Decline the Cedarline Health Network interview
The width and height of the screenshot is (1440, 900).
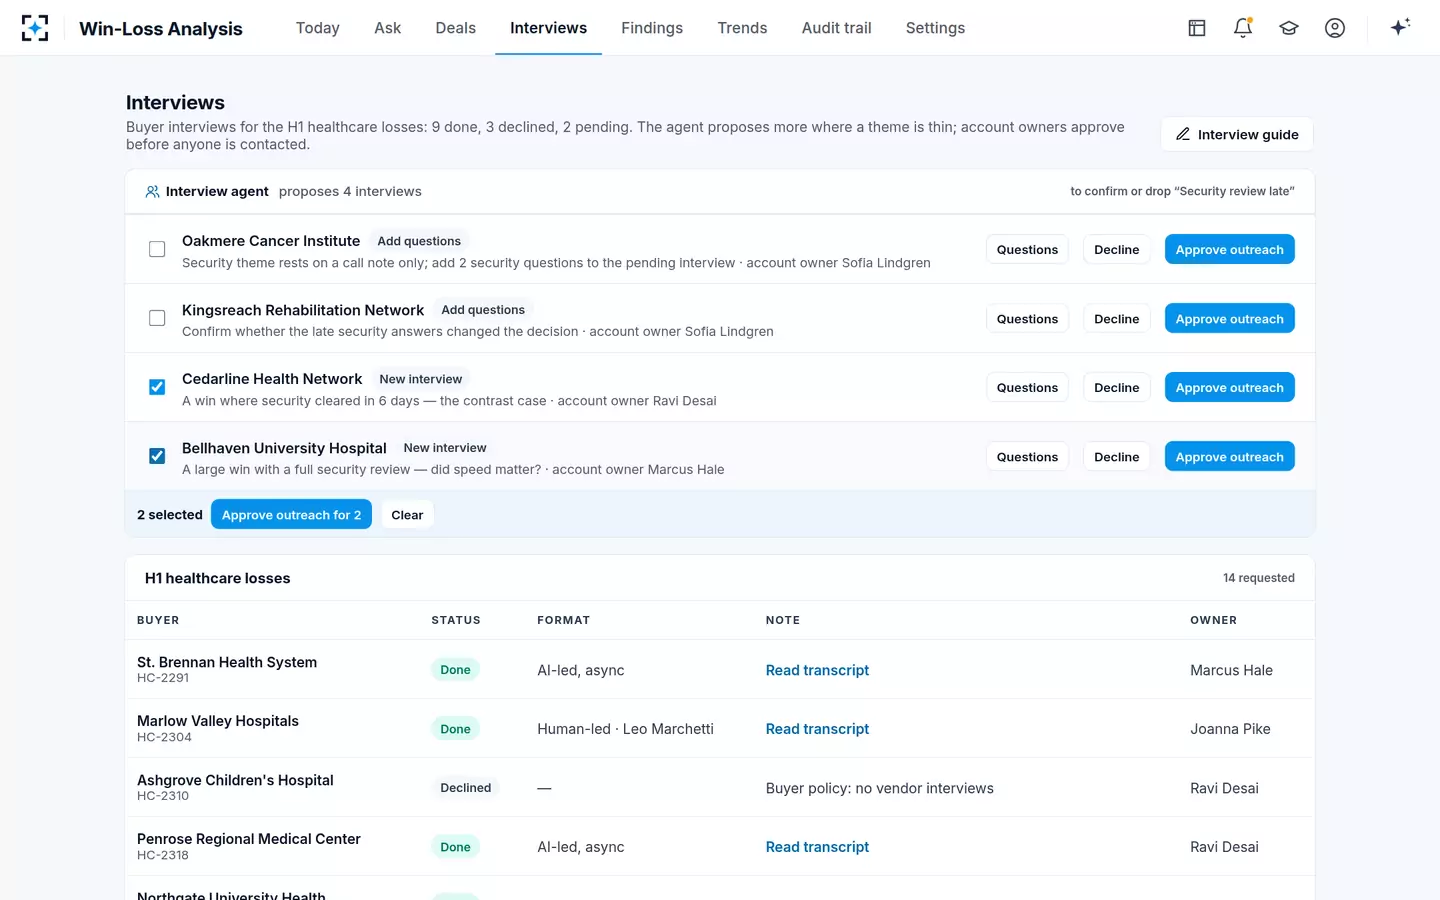[x=1117, y=387]
